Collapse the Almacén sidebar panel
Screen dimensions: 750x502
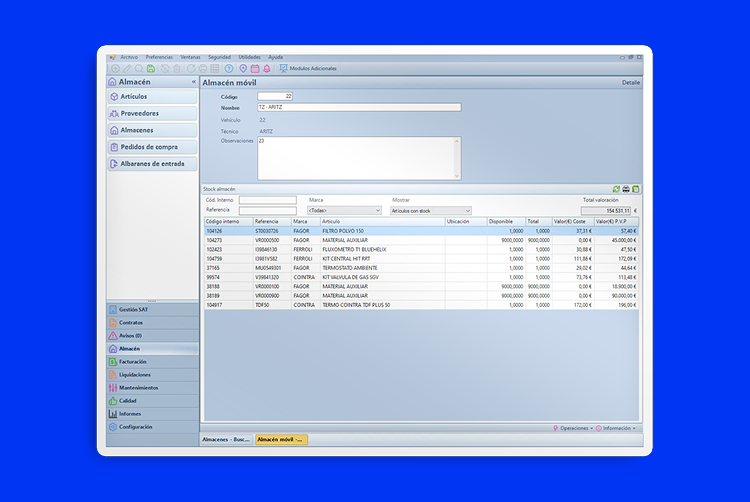(193, 81)
